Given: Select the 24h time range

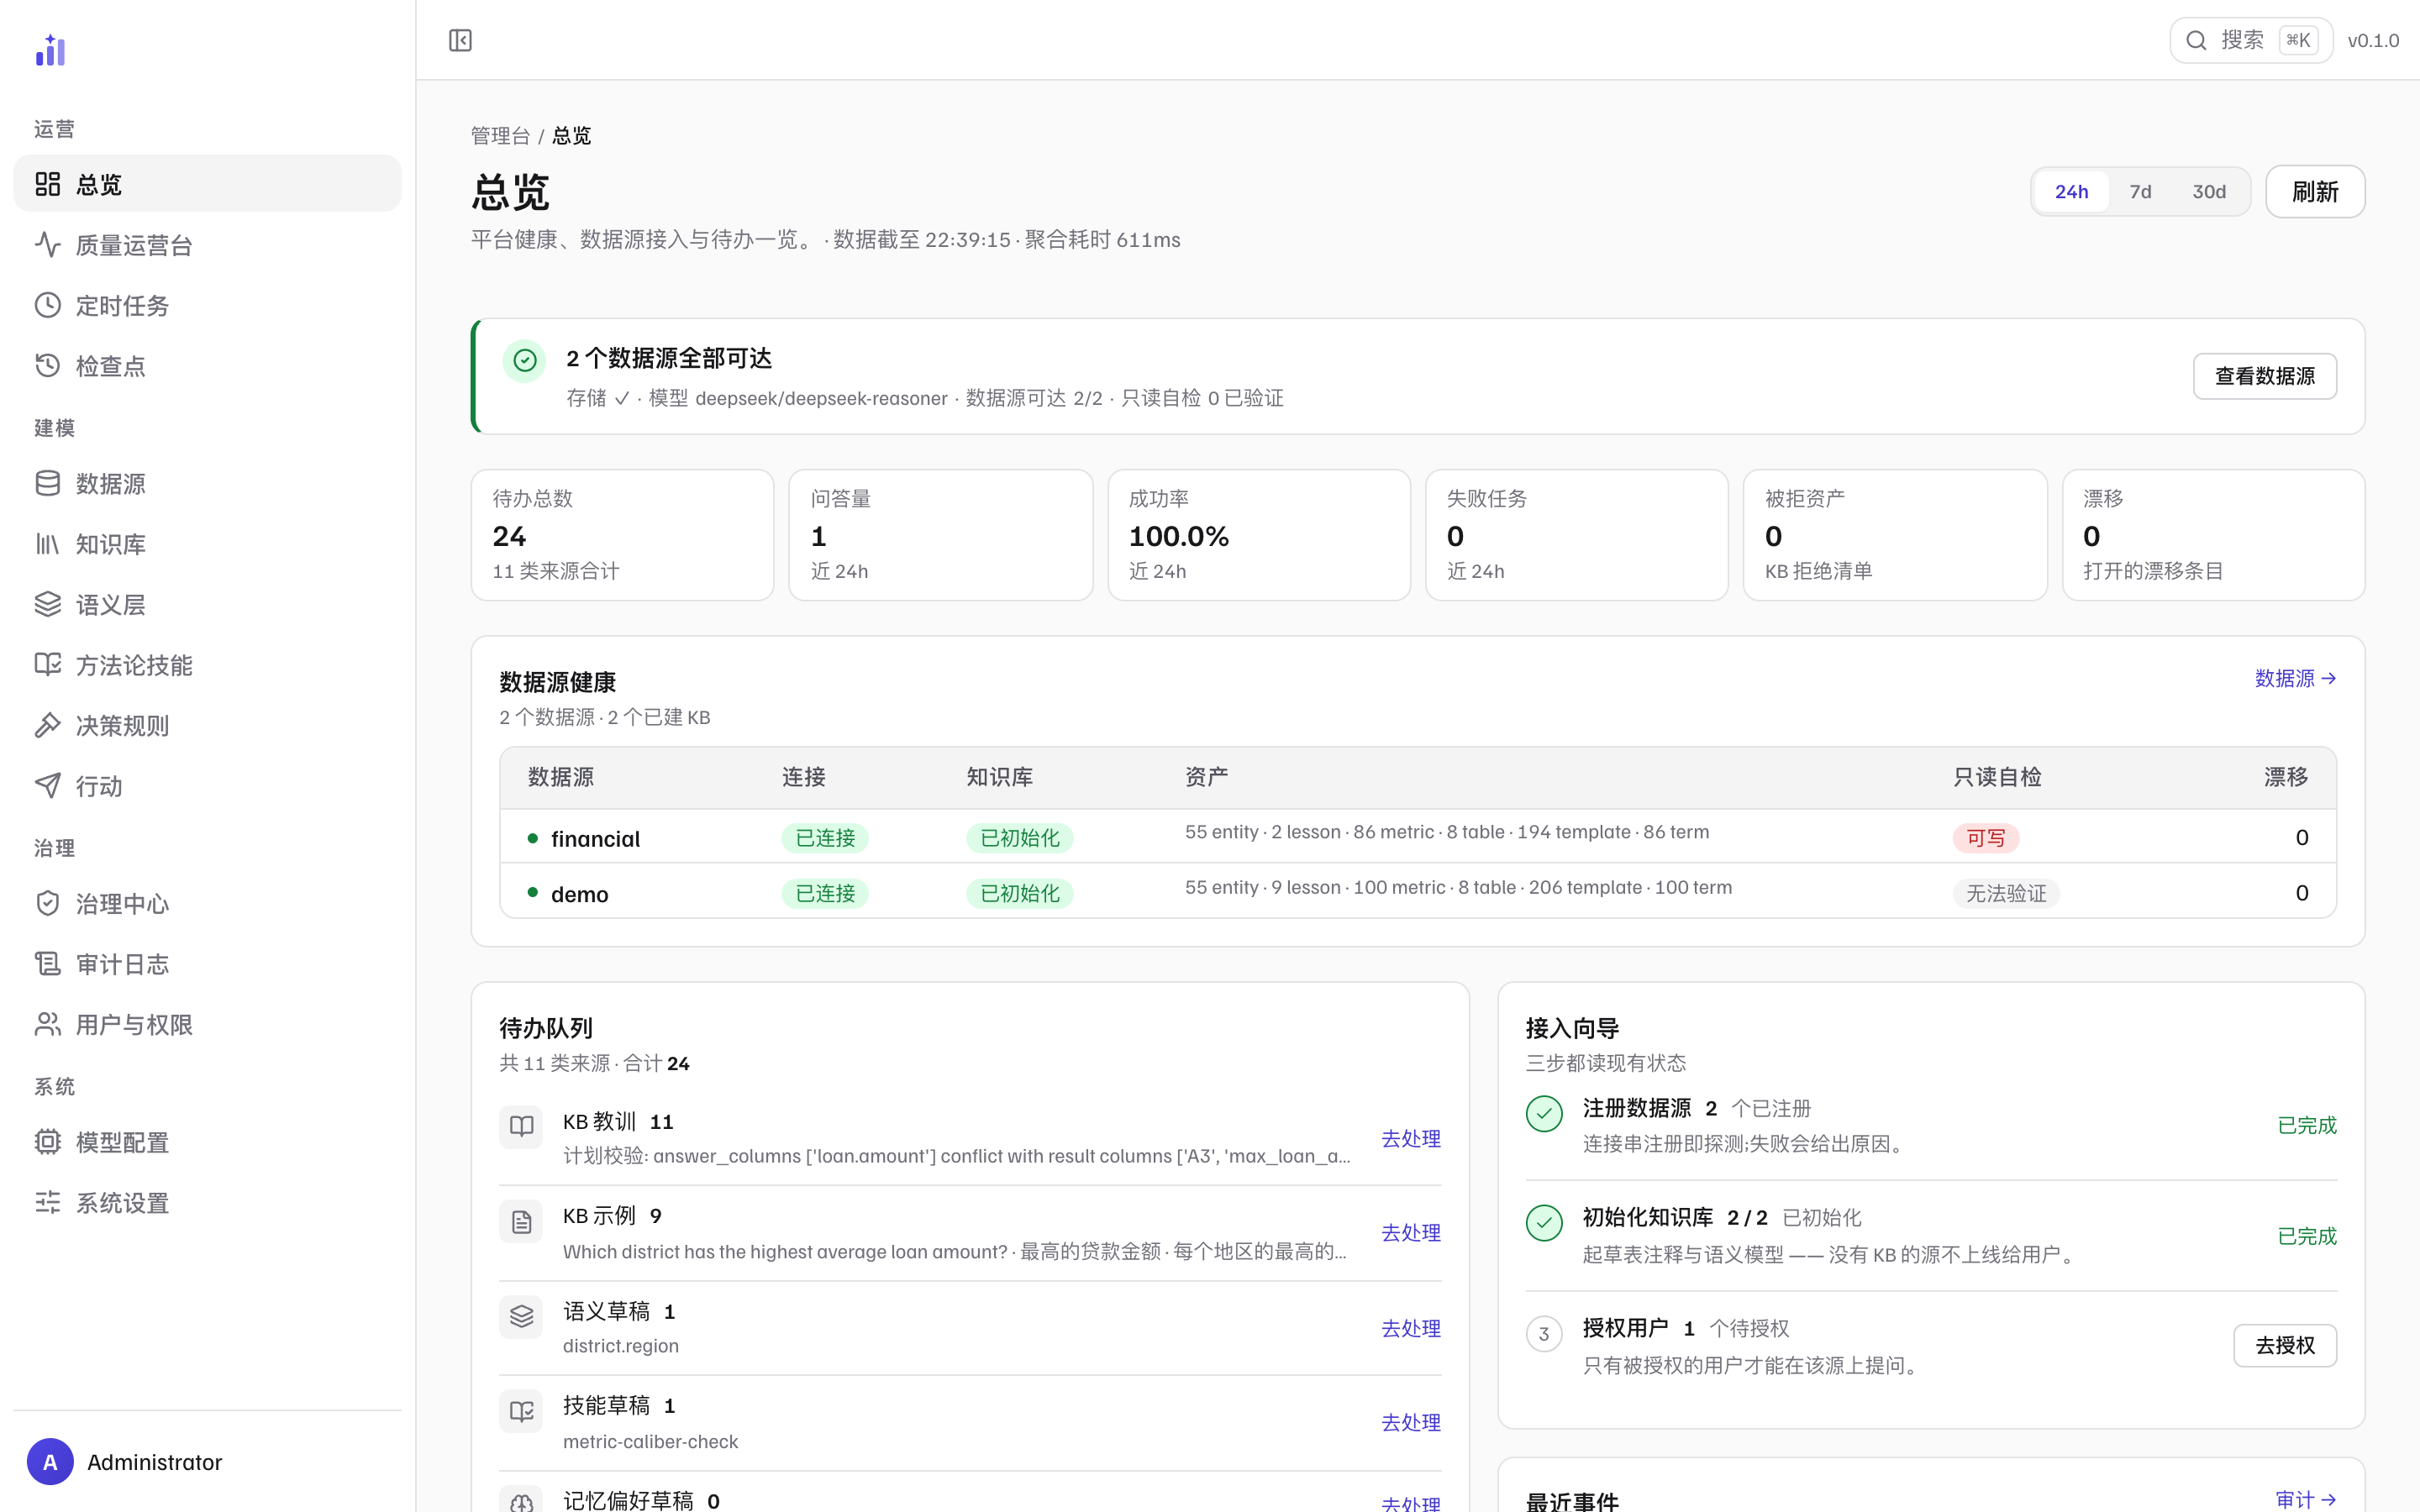Looking at the screenshot, I should coord(2071,191).
